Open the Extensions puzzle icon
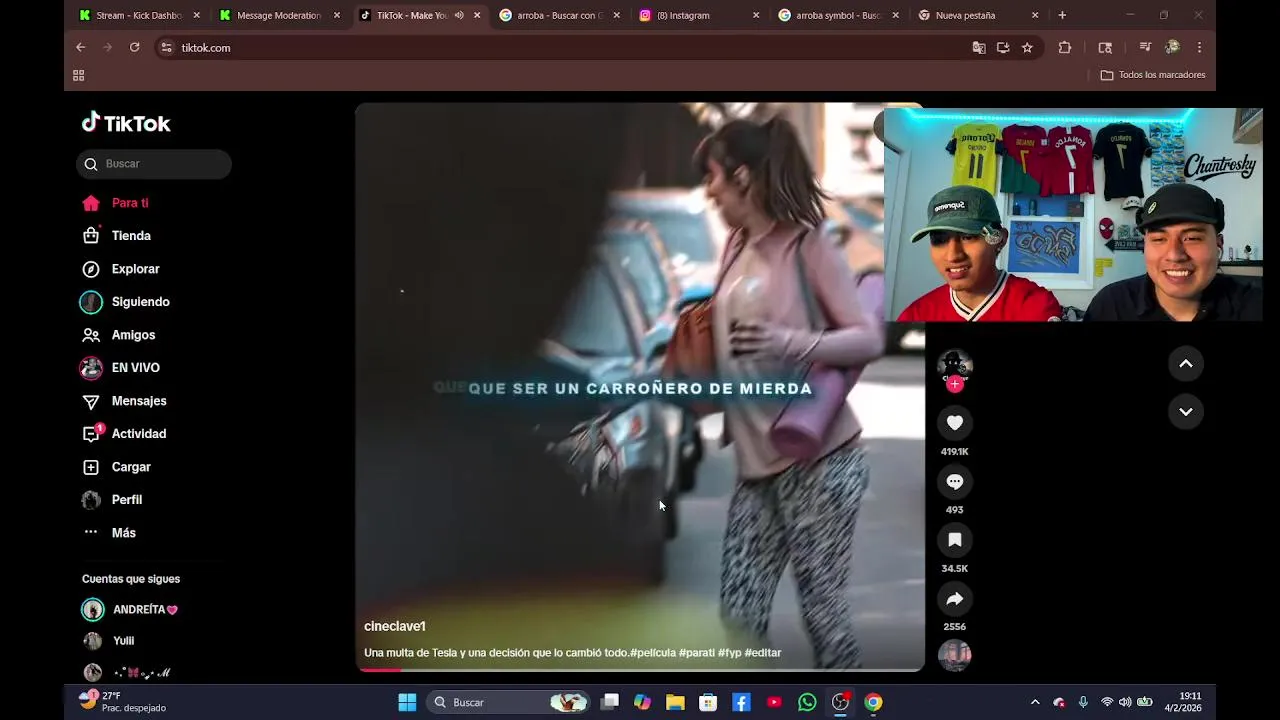 tap(1064, 47)
